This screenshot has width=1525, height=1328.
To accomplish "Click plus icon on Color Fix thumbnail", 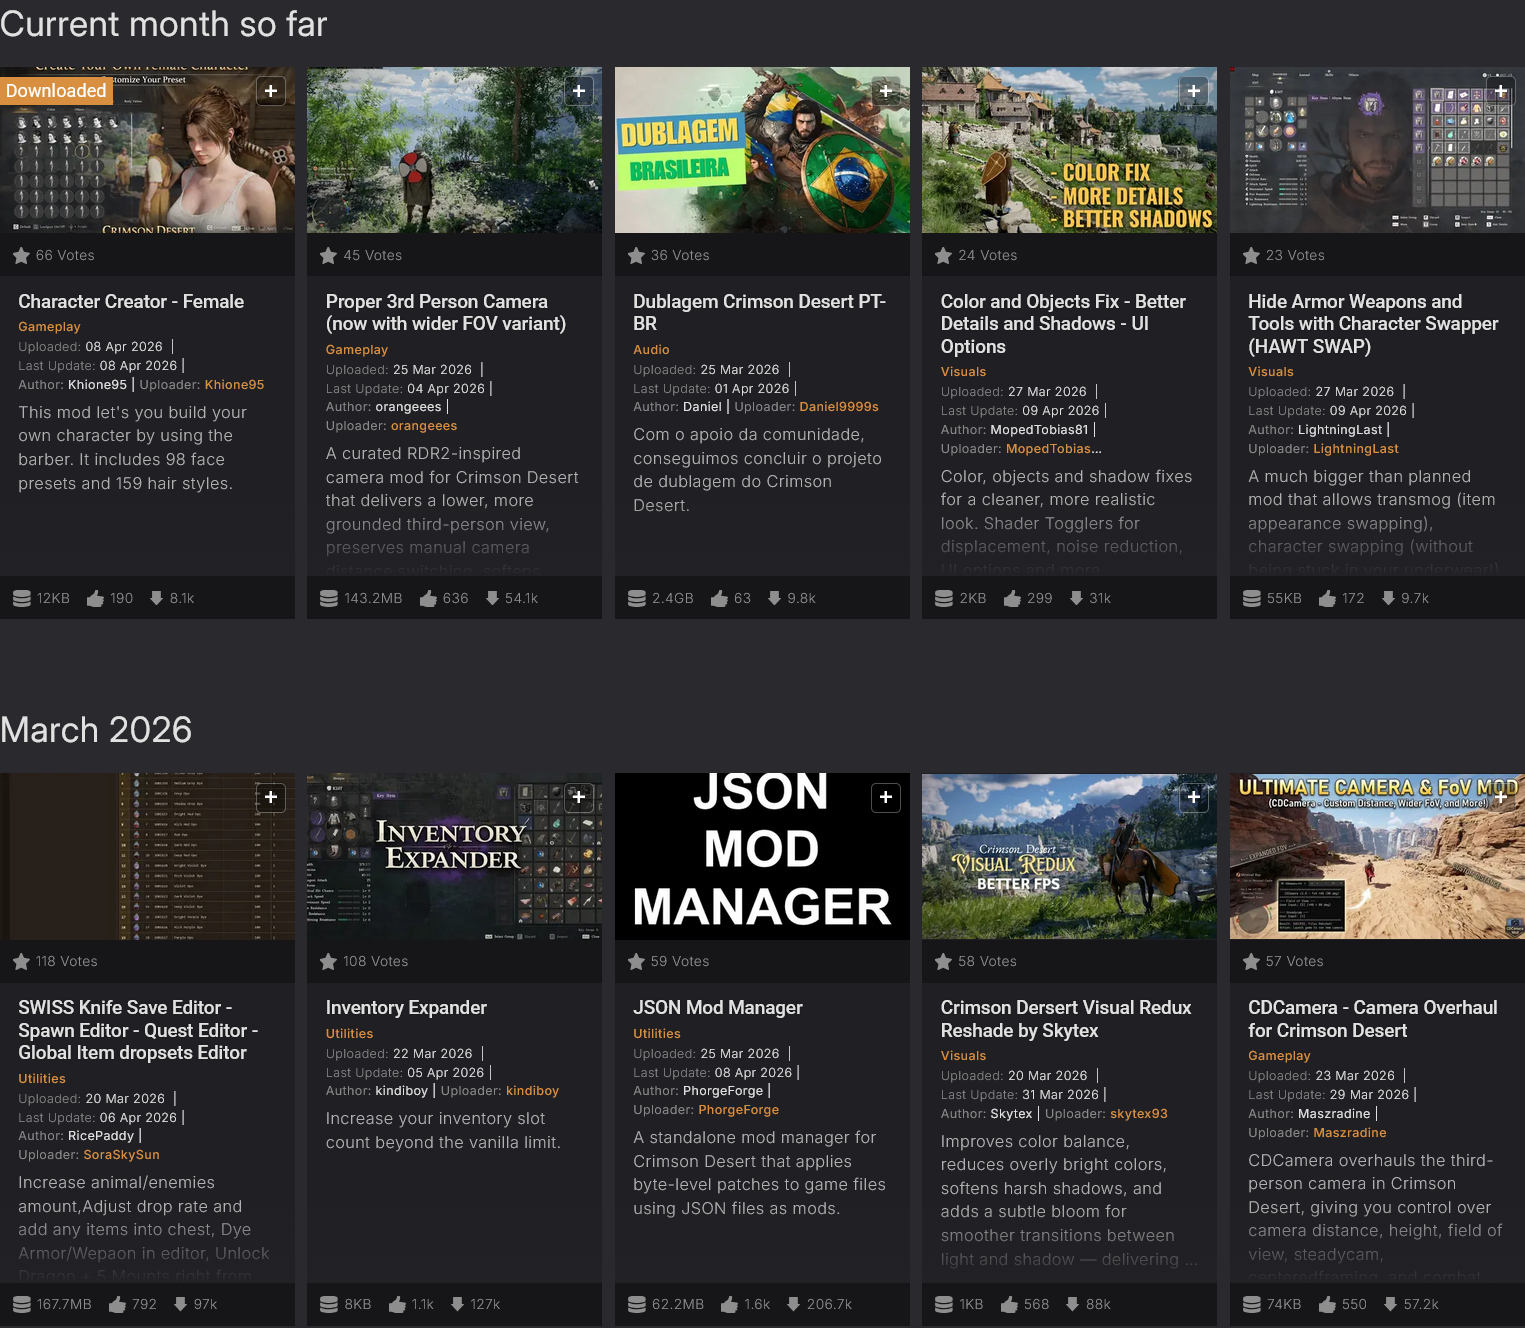I will coord(1194,91).
